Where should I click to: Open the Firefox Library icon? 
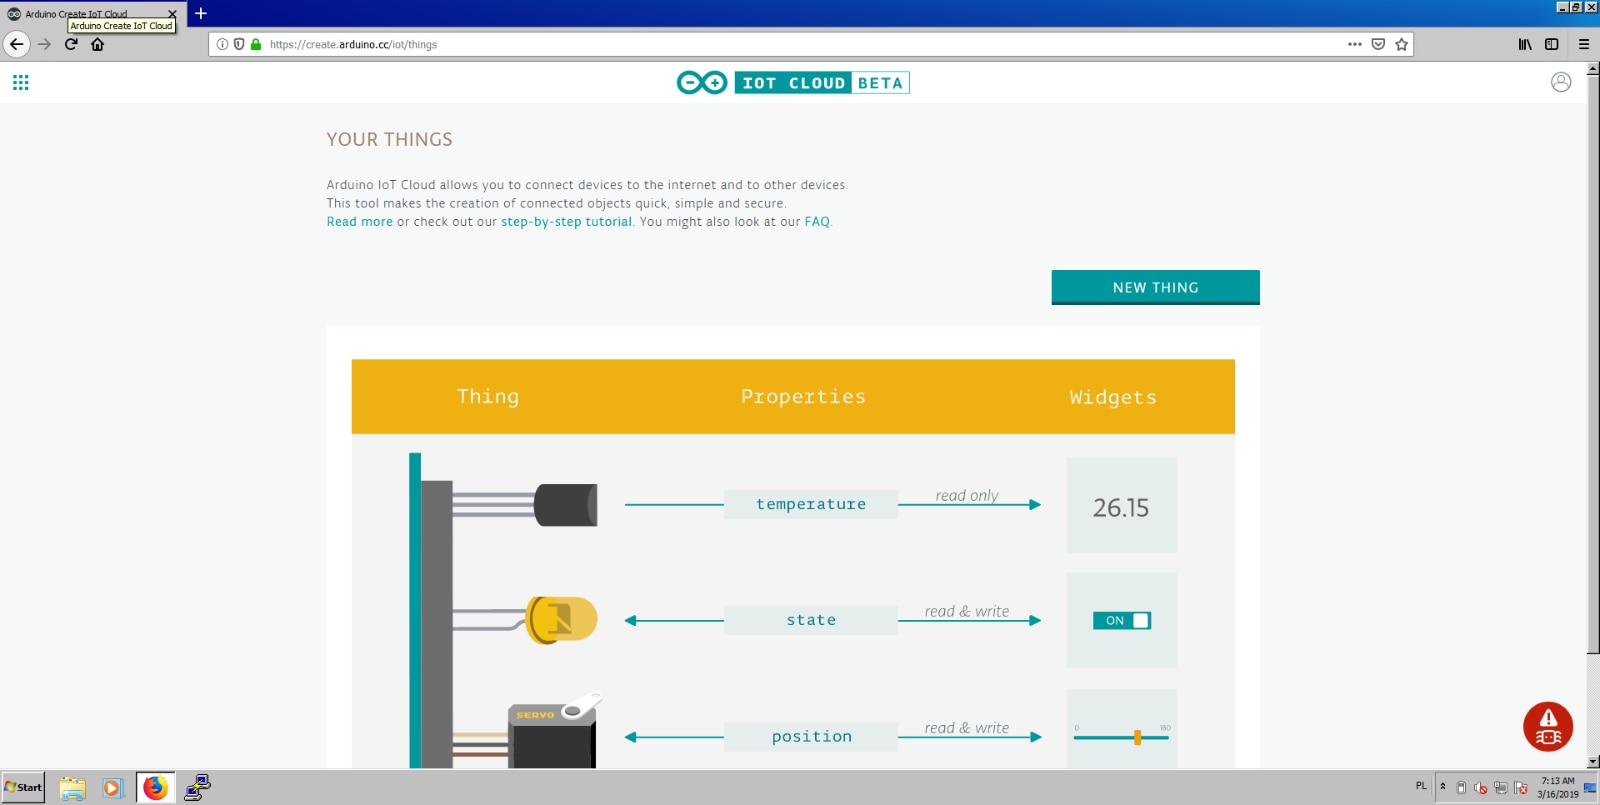(1525, 44)
